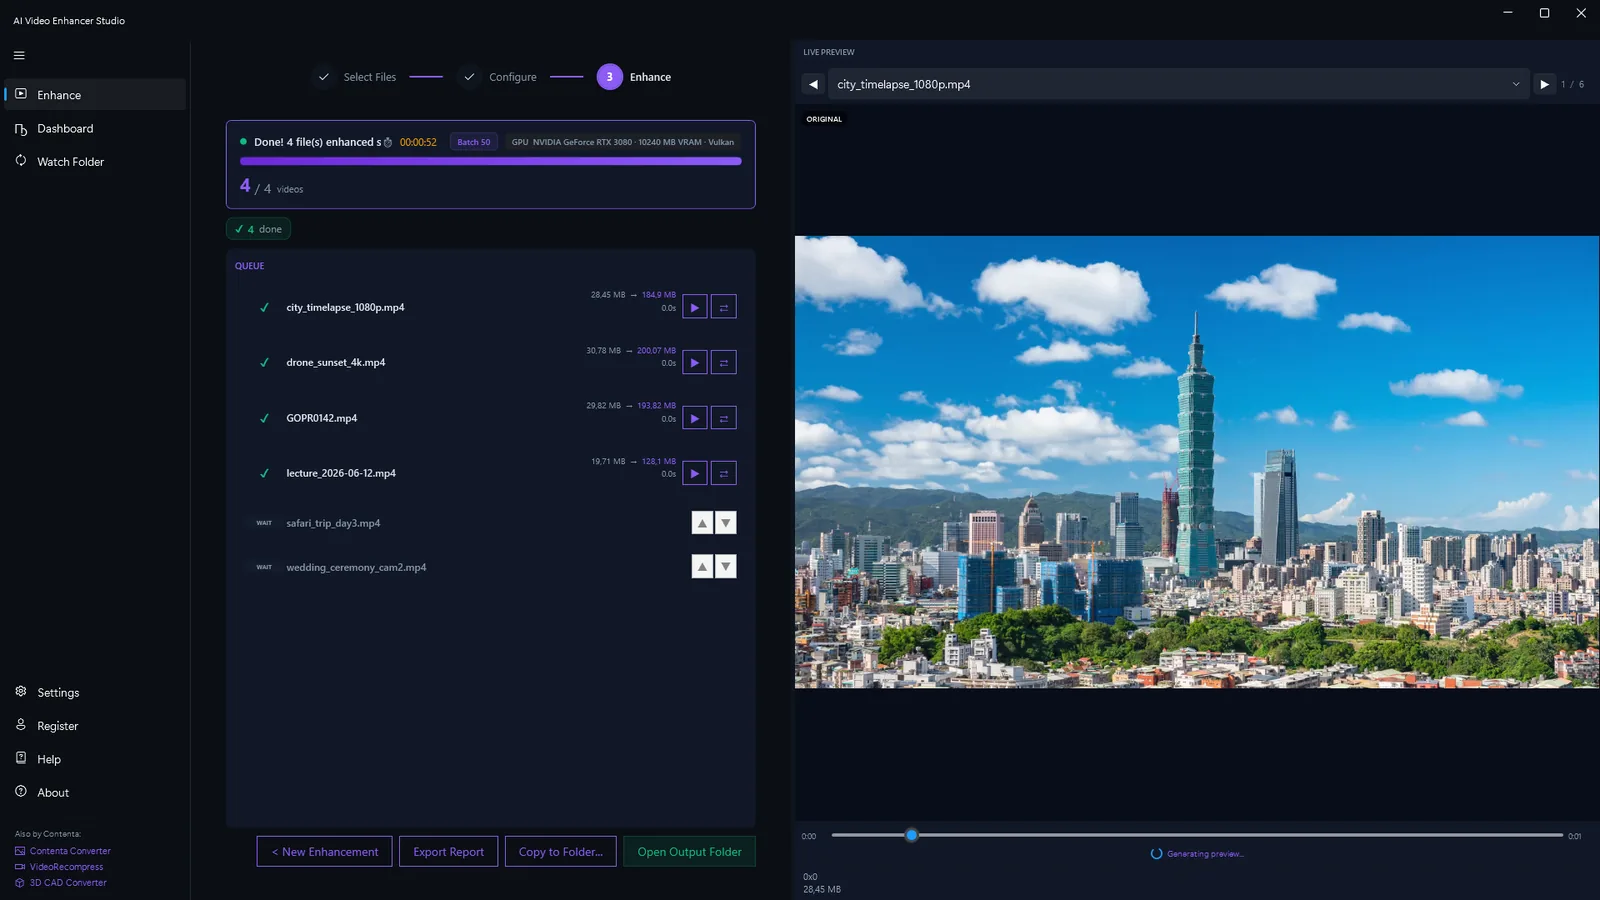Go to the Select Files step
Image resolution: width=1600 pixels, height=900 pixels.
[x=356, y=77]
